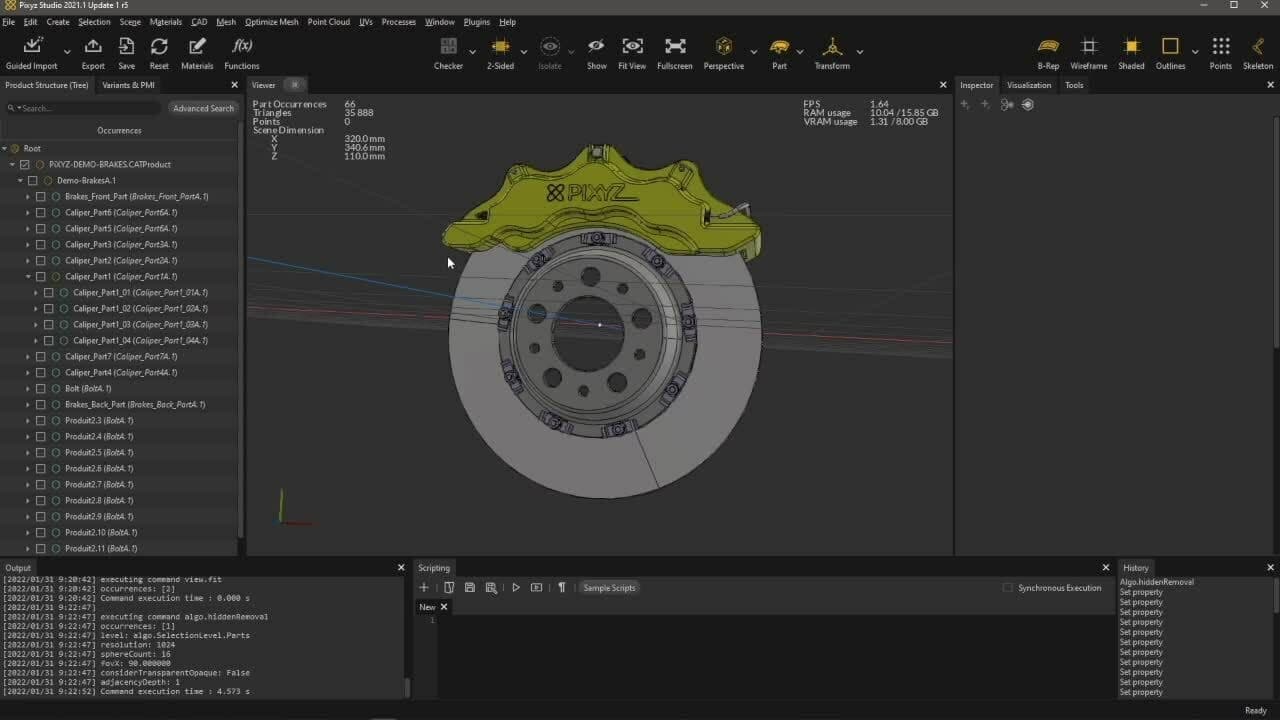Open the Checker dropdown arrow
The height and width of the screenshot is (720, 1280).
click(x=472, y=51)
